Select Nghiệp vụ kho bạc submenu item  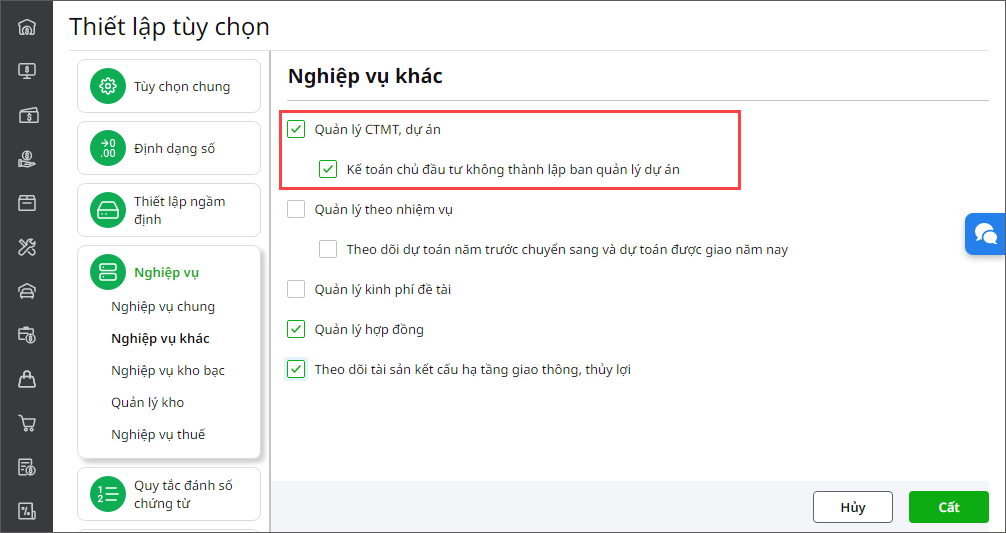point(167,371)
